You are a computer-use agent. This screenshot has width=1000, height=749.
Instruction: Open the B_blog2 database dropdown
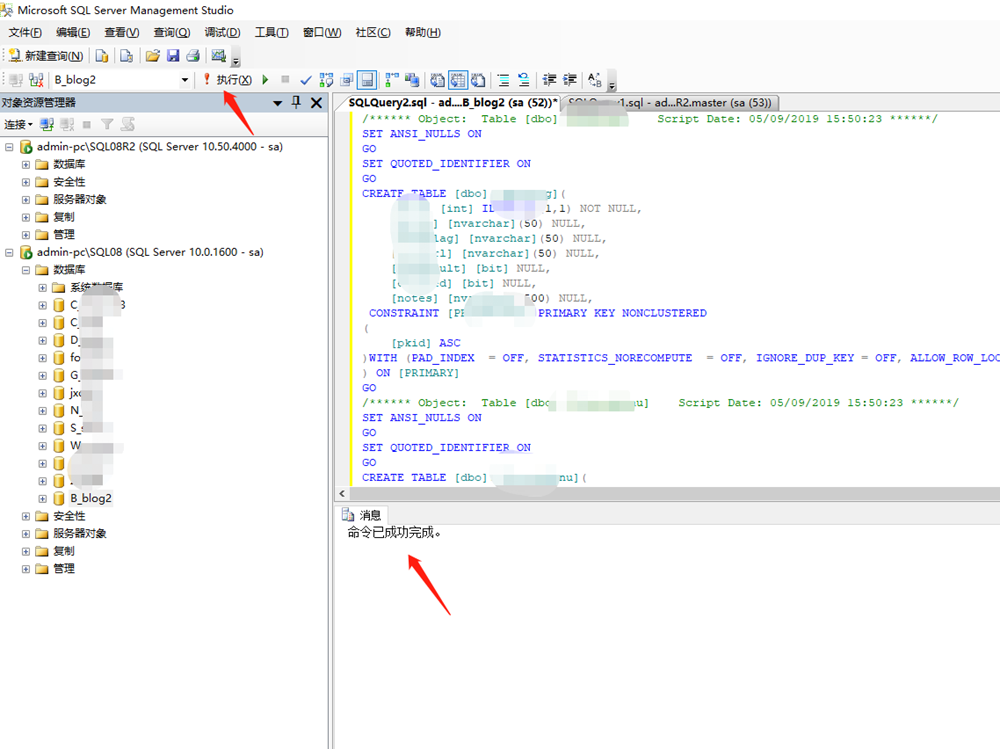click(184, 80)
